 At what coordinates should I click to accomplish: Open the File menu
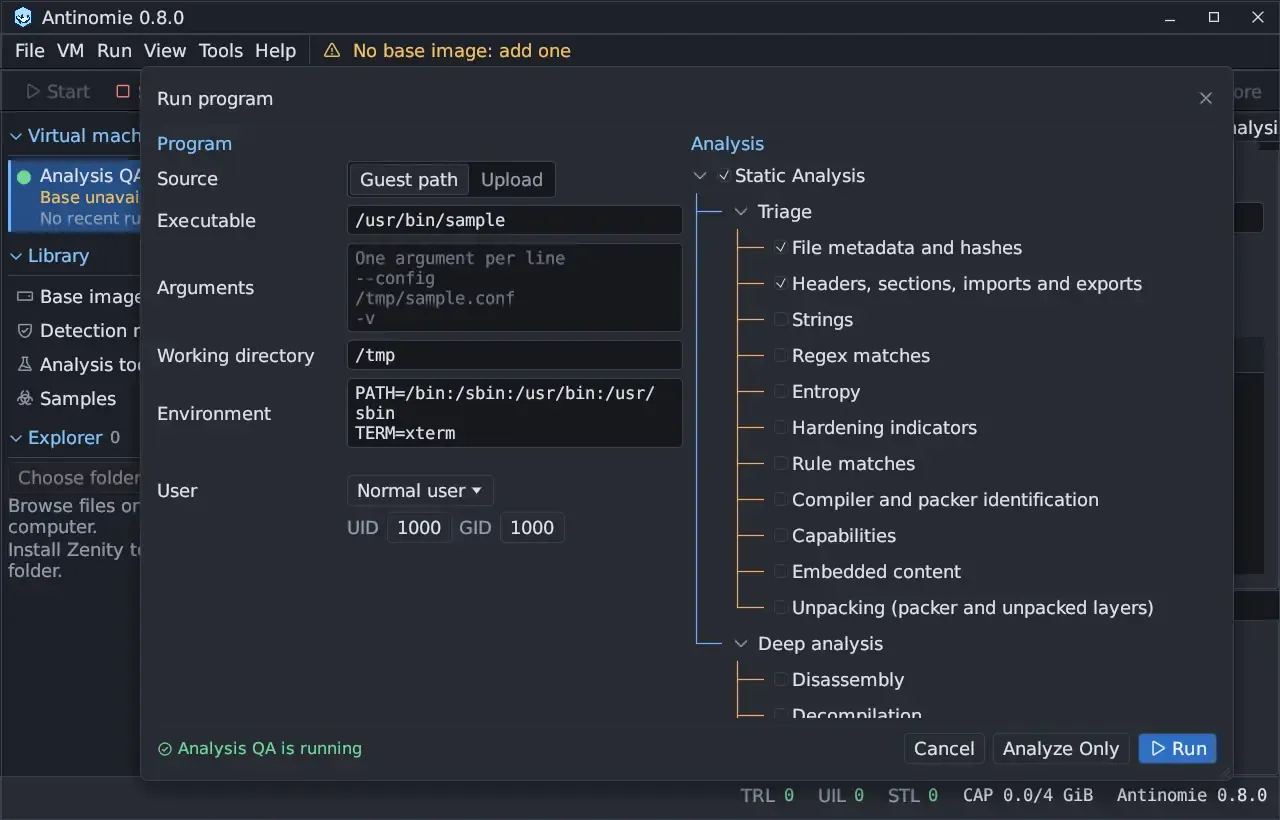point(30,51)
